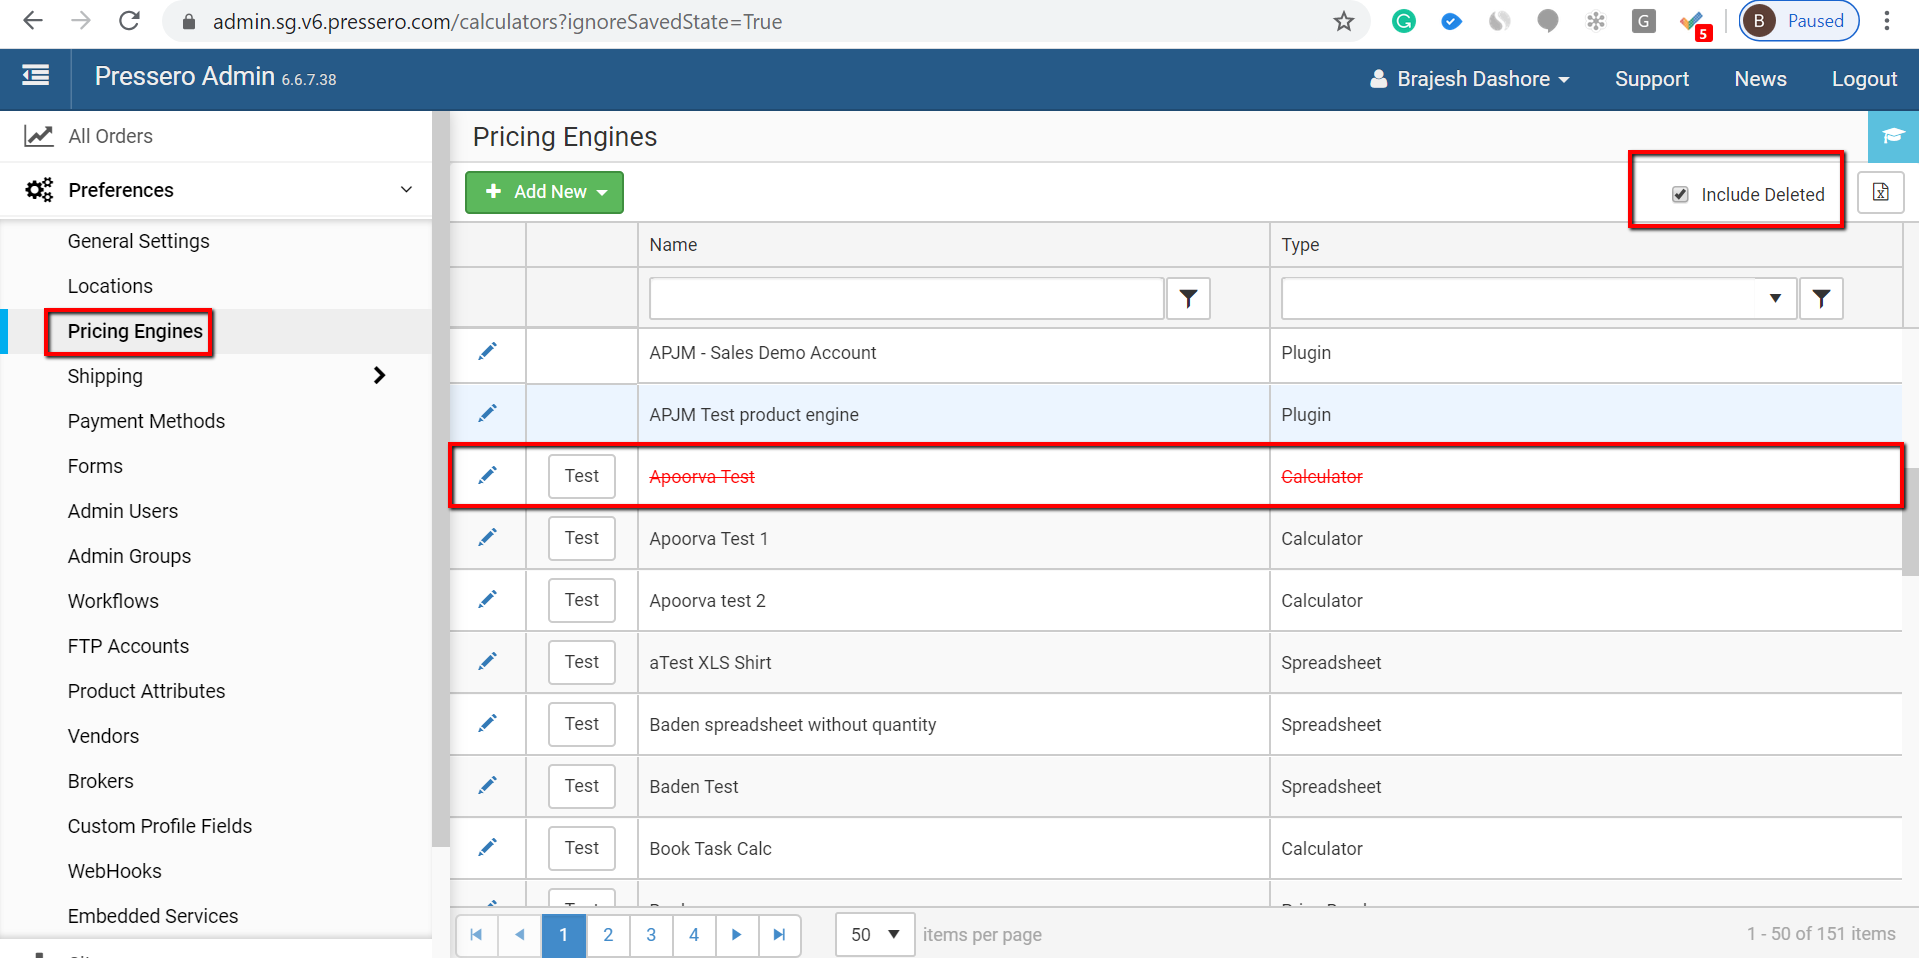Expand the Shipping submenu arrow
This screenshot has width=1919, height=958.
379,376
